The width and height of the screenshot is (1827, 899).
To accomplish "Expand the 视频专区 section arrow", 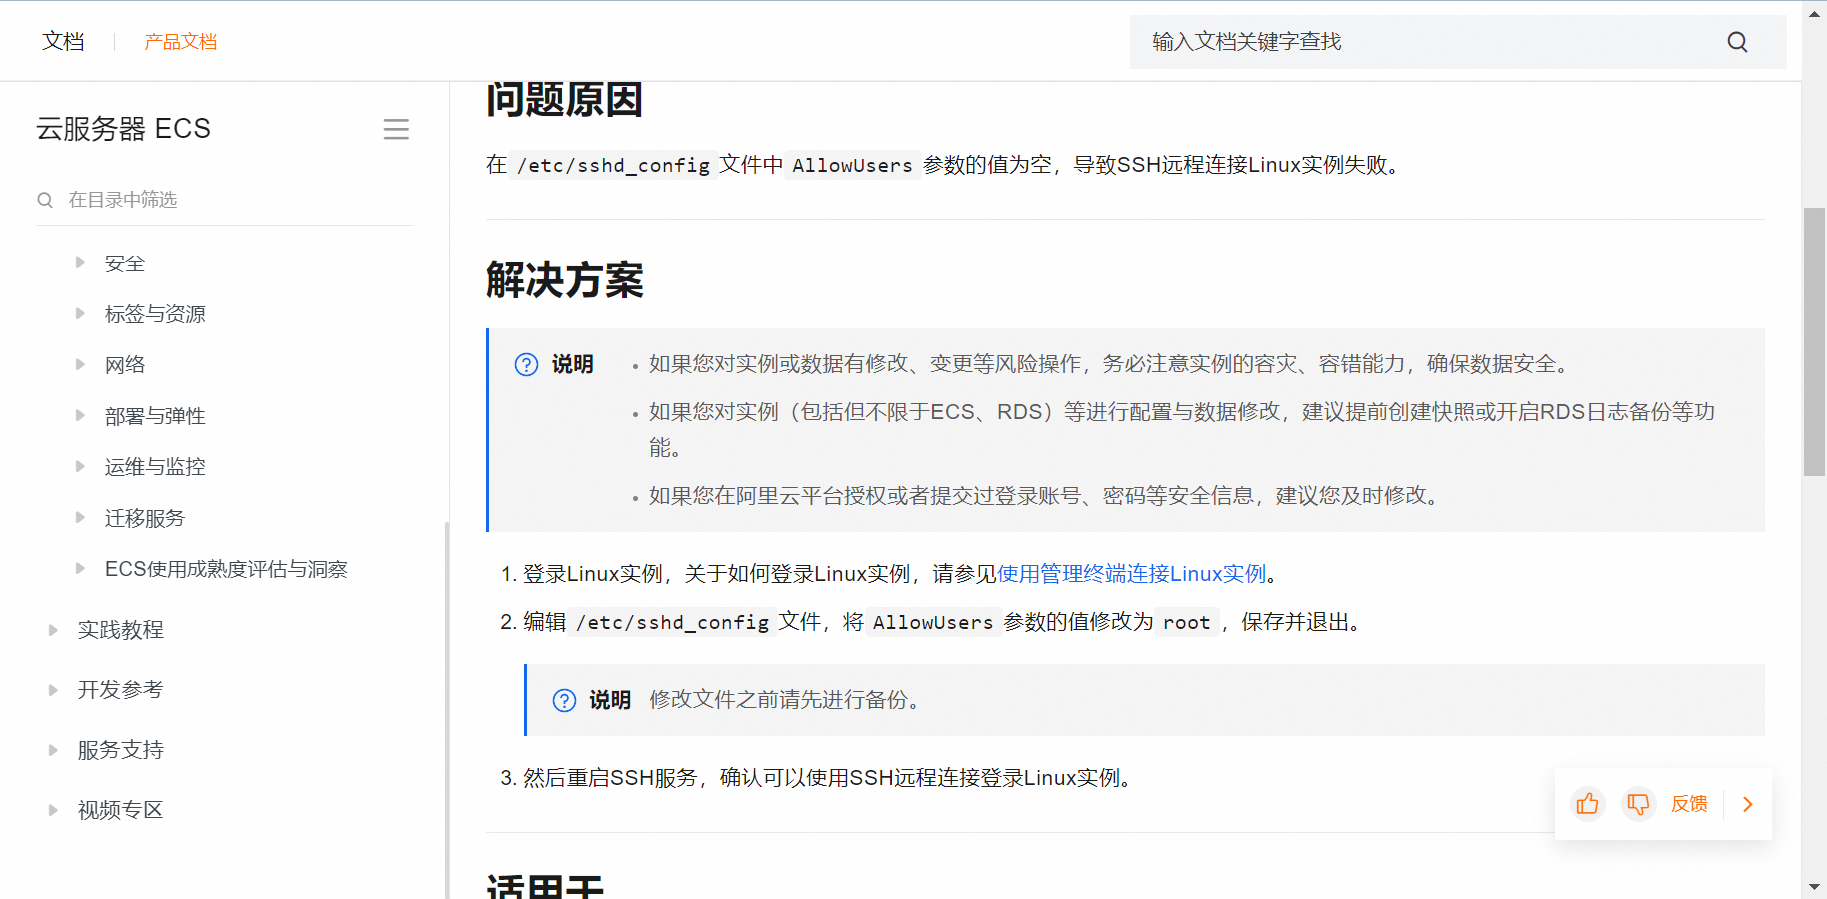I will (53, 810).
